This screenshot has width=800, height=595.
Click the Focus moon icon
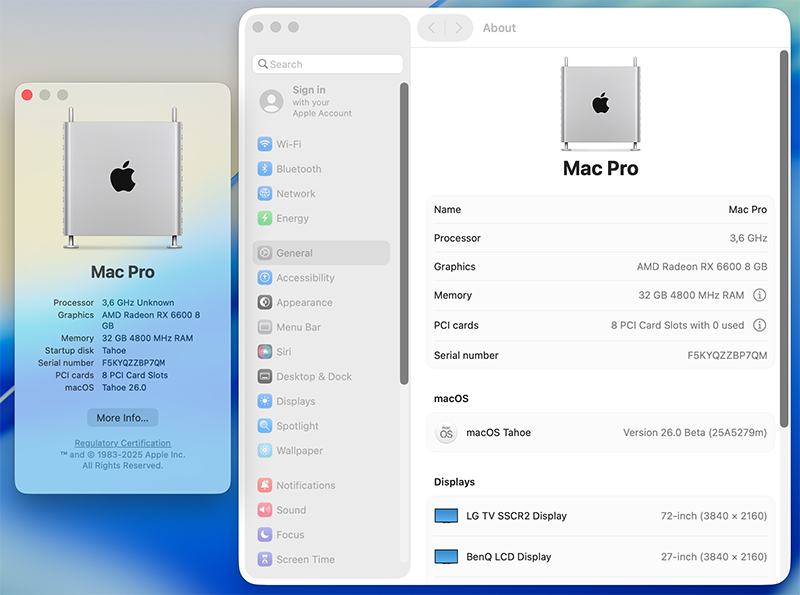point(264,534)
